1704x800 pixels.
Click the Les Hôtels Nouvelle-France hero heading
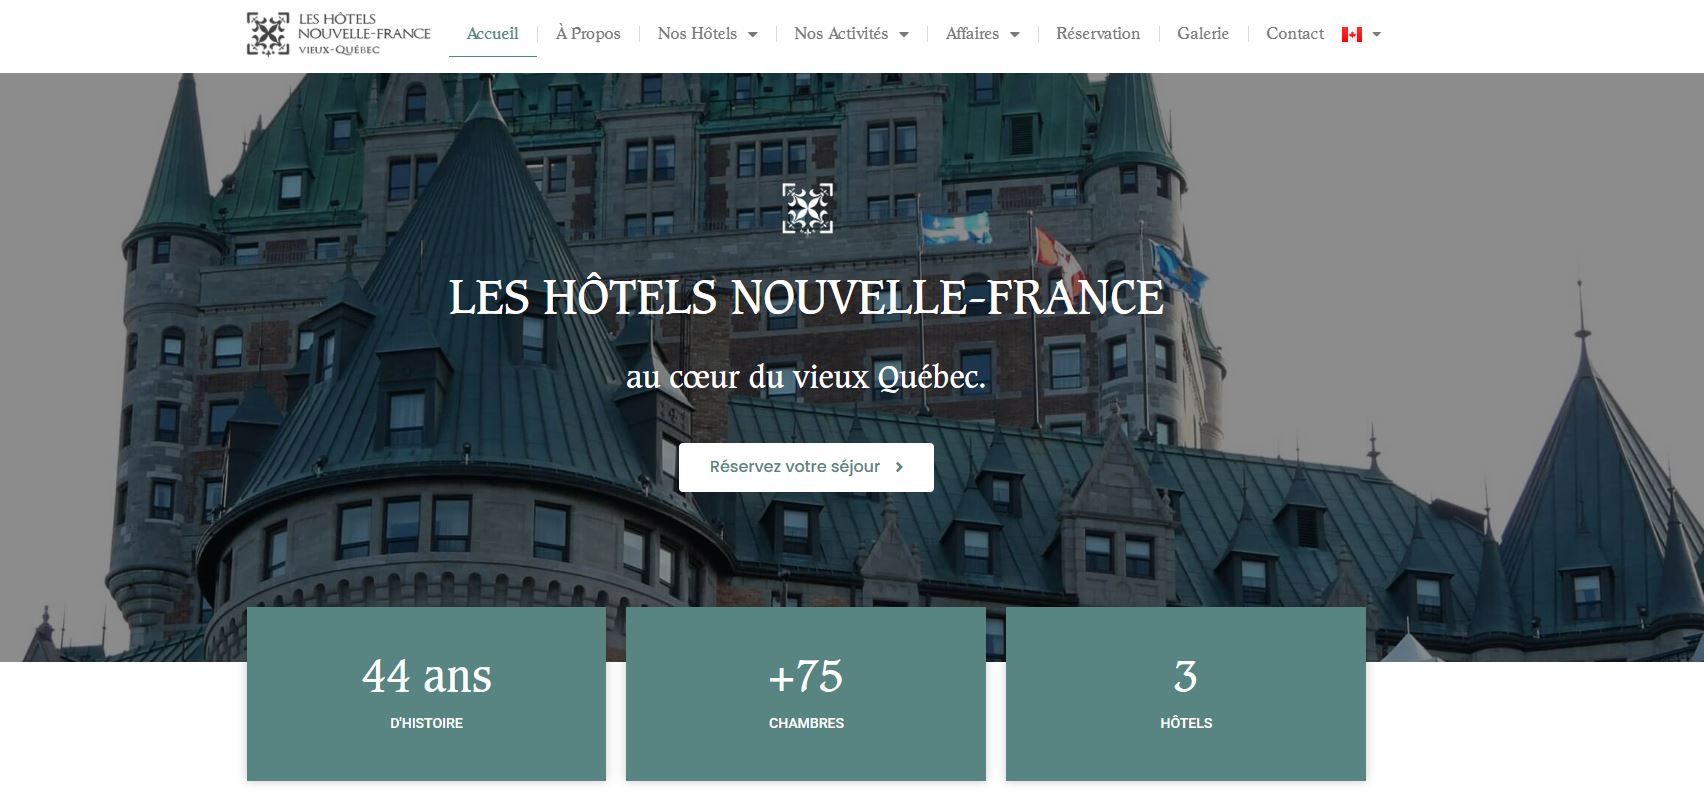[x=806, y=297]
